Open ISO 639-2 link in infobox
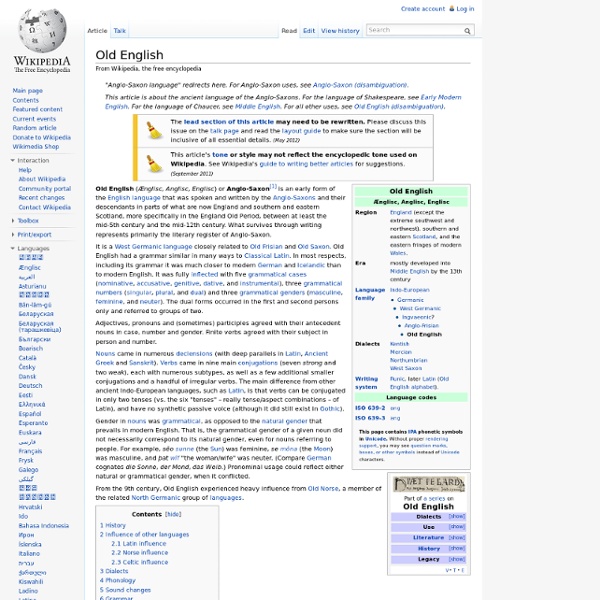The height and width of the screenshot is (600, 600). click(x=370, y=408)
